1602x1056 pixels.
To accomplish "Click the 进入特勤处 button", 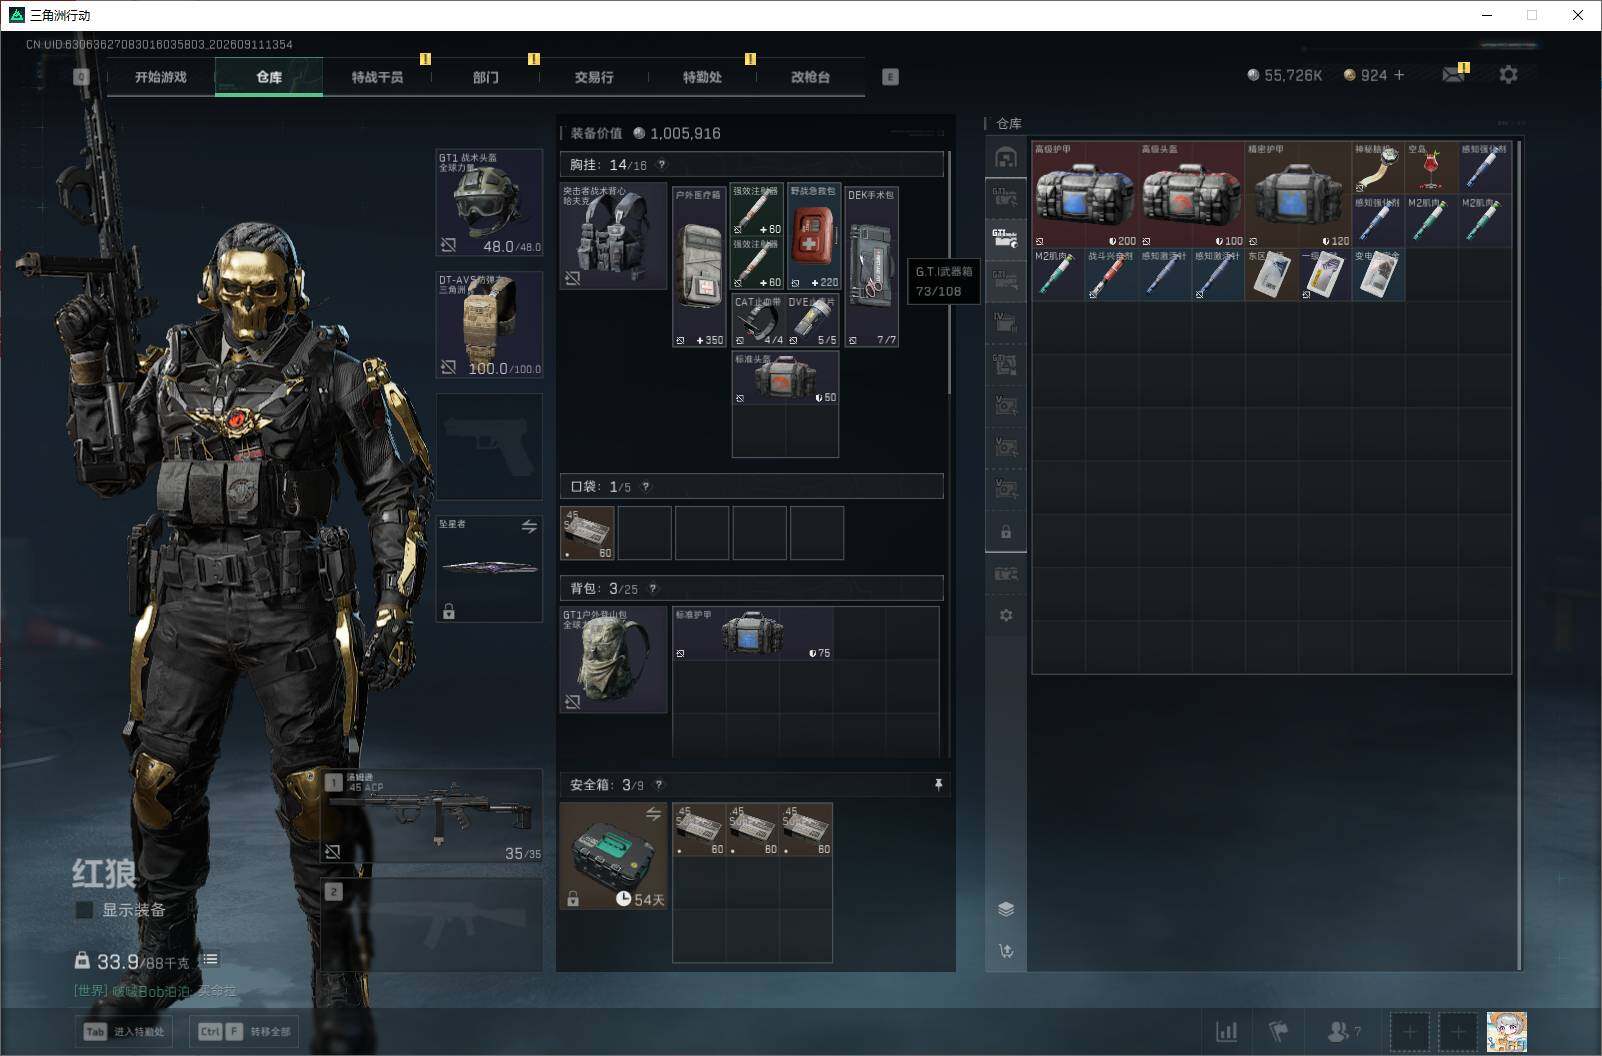I will pos(125,1031).
